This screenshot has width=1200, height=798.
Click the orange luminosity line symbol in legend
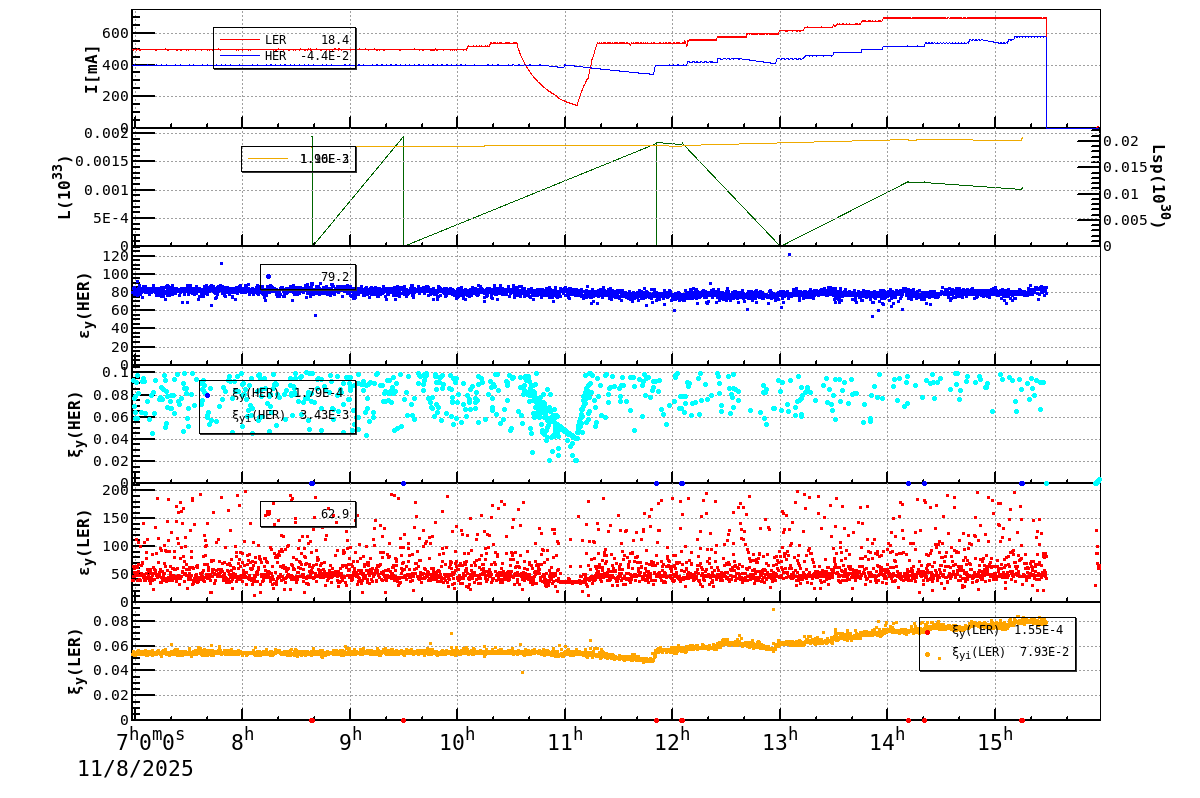pyautogui.click(x=268, y=158)
